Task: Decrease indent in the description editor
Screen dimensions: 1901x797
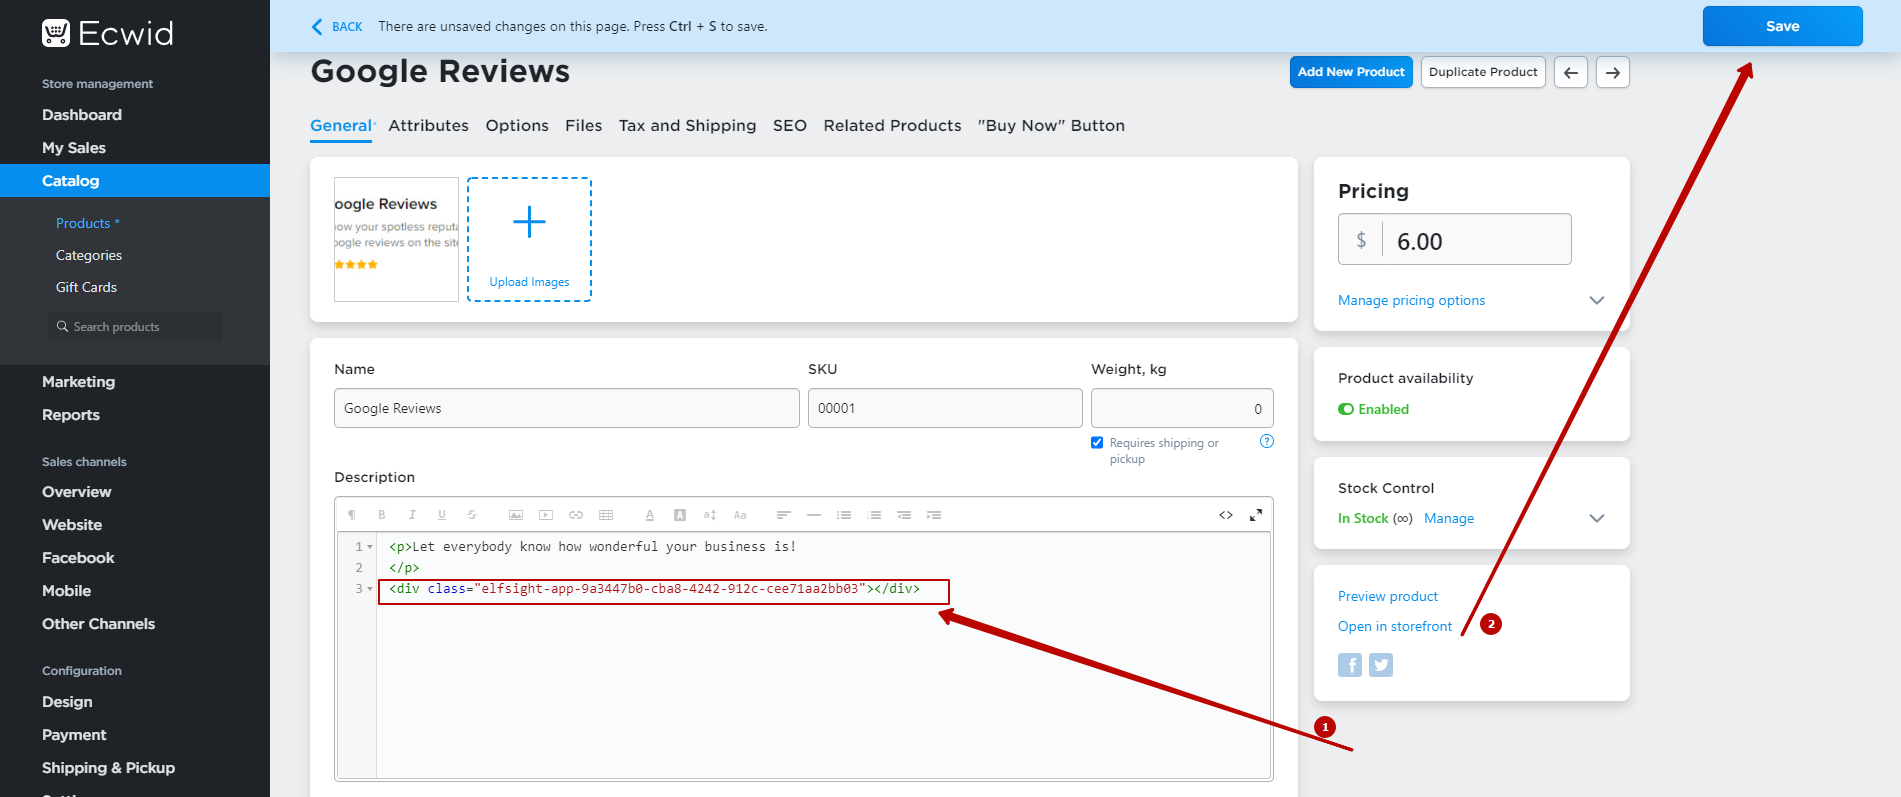Action: coord(904,515)
